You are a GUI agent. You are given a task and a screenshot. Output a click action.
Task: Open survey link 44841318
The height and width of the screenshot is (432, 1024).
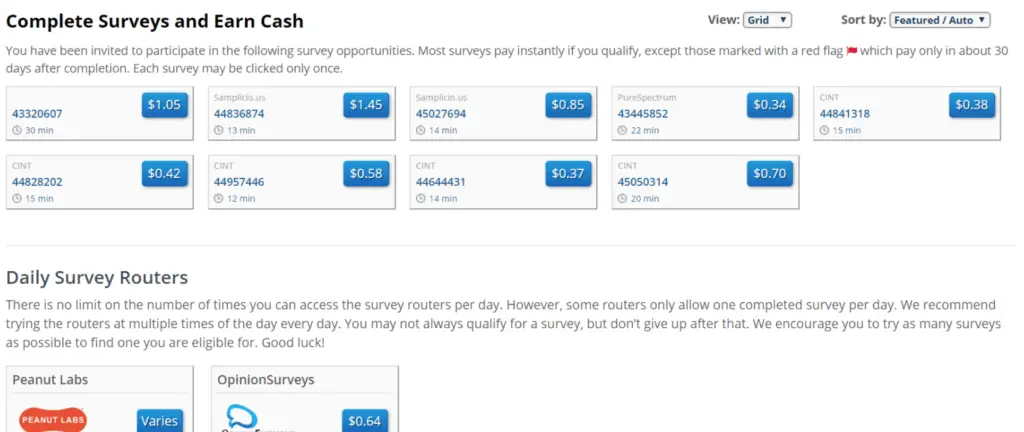[x=844, y=114]
